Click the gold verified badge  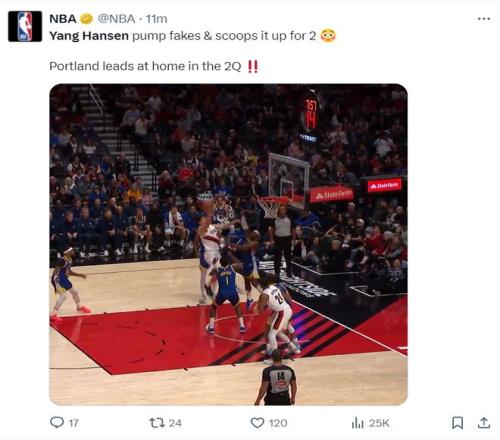point(86,19)
